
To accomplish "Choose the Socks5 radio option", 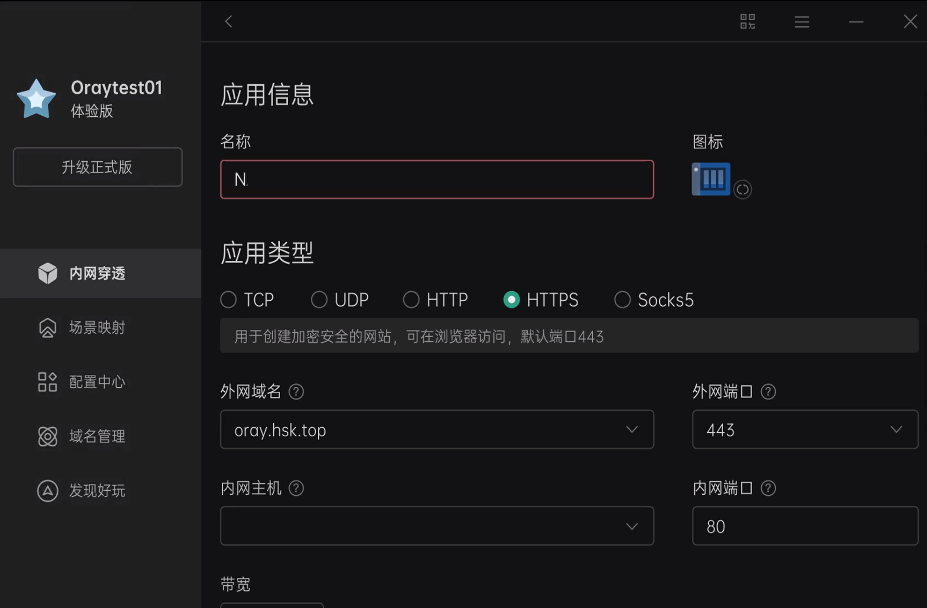I will (x=623, y=300).
